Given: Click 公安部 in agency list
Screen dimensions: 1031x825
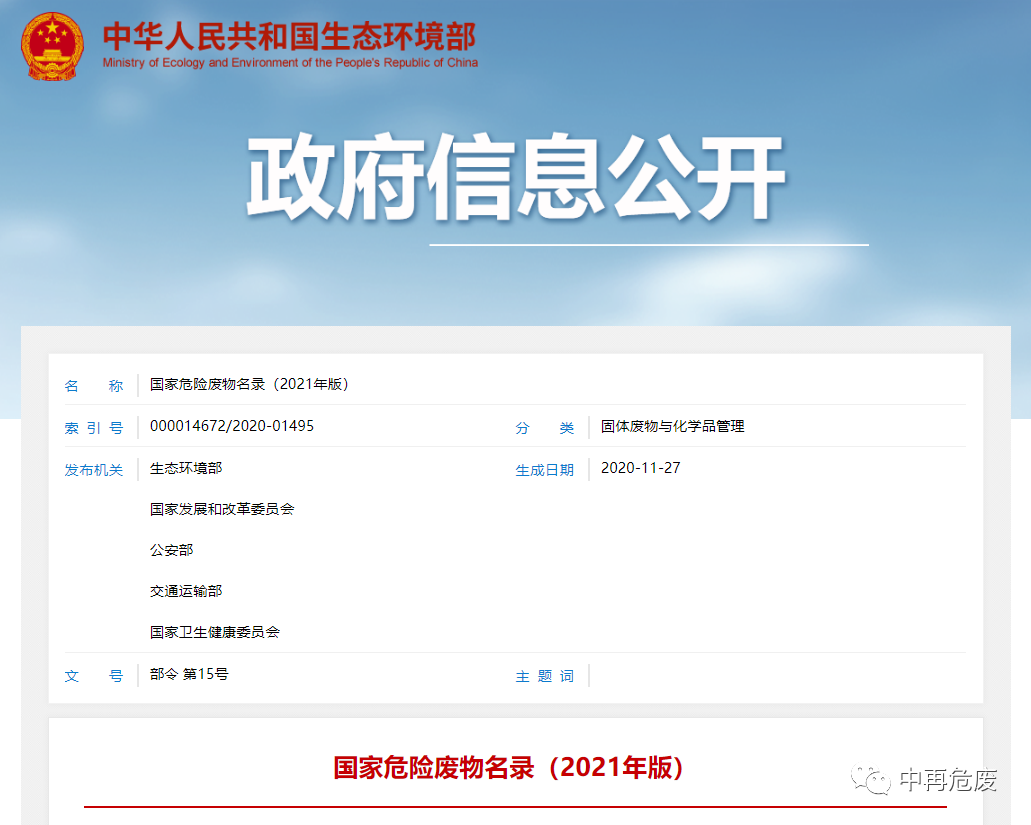Looking at the screenshot, I should click(x=171, y=550).
